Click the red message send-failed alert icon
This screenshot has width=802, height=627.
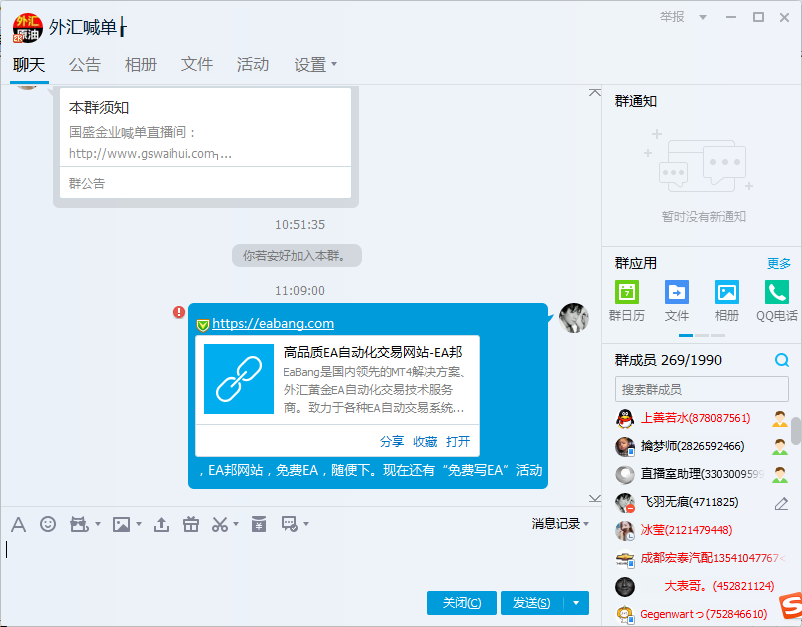tap(179, 312)
